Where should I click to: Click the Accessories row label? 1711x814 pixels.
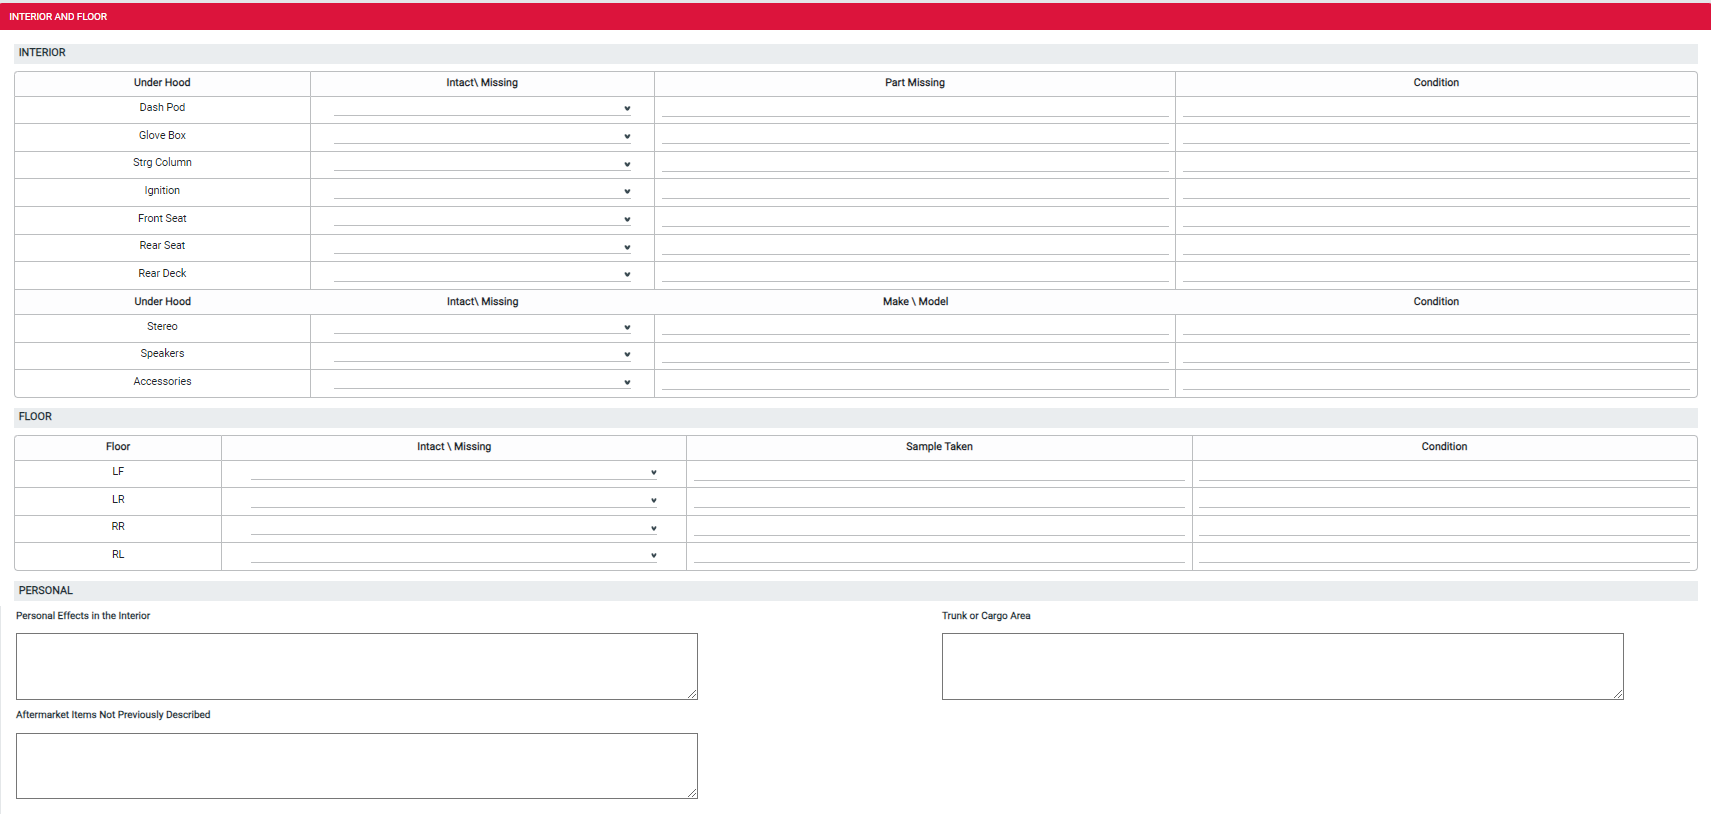pos(162,382)
